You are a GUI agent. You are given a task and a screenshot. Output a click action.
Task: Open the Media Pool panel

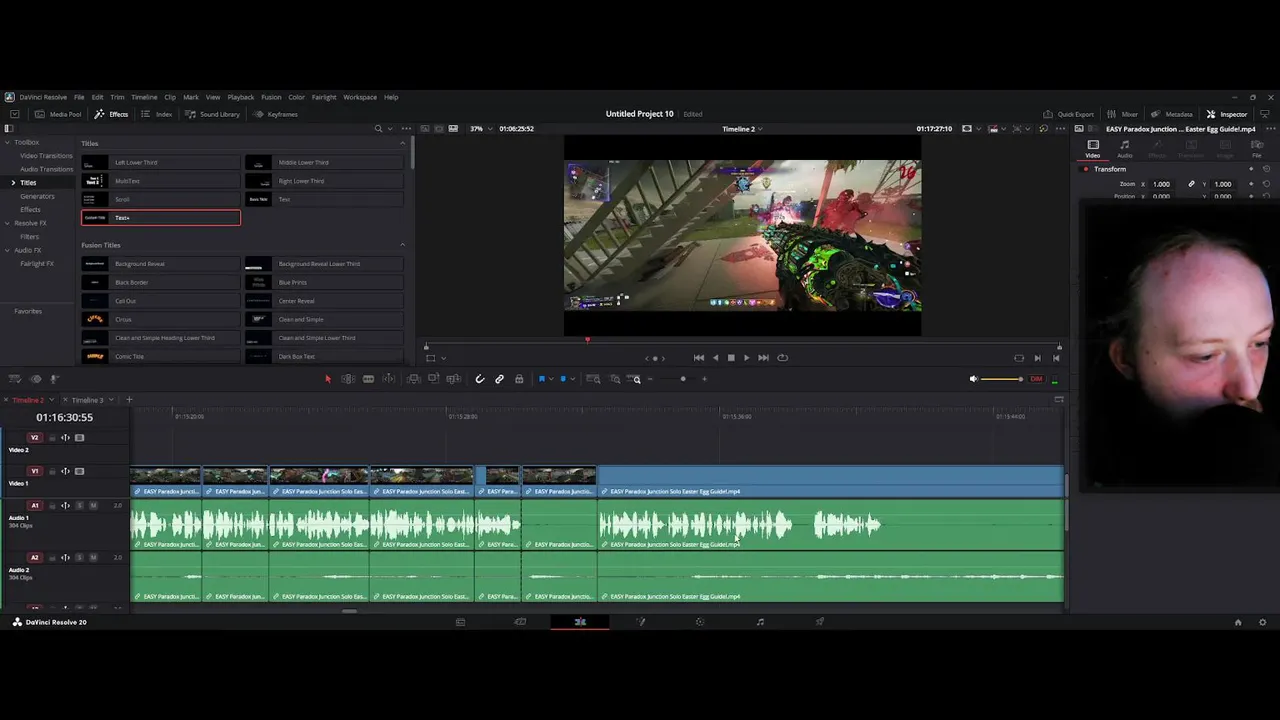click(x=58, y=114)
